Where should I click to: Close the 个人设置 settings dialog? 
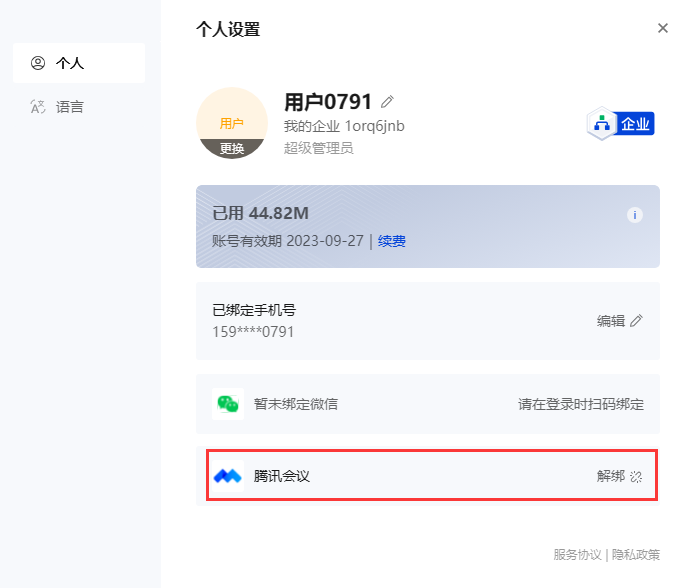point(663,28)
